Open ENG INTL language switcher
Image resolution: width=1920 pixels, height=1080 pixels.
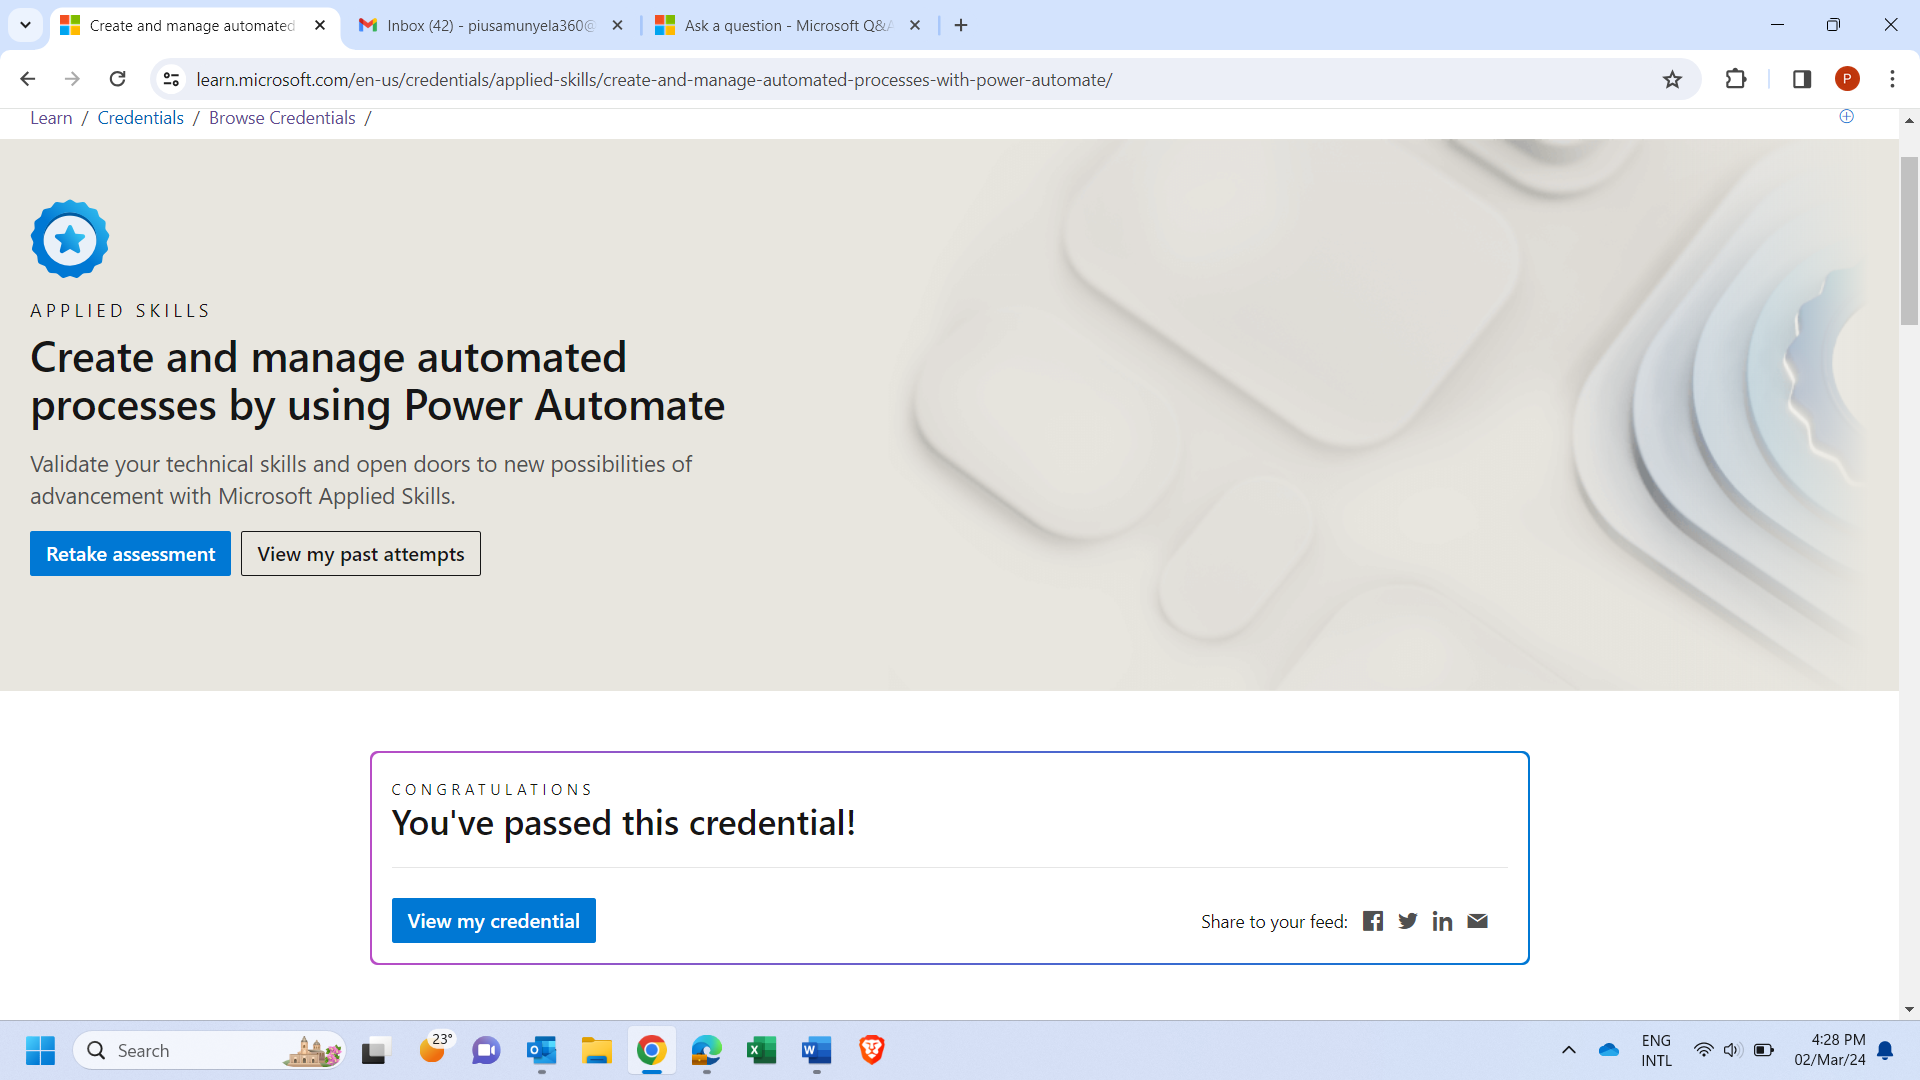(1656, 1050)
